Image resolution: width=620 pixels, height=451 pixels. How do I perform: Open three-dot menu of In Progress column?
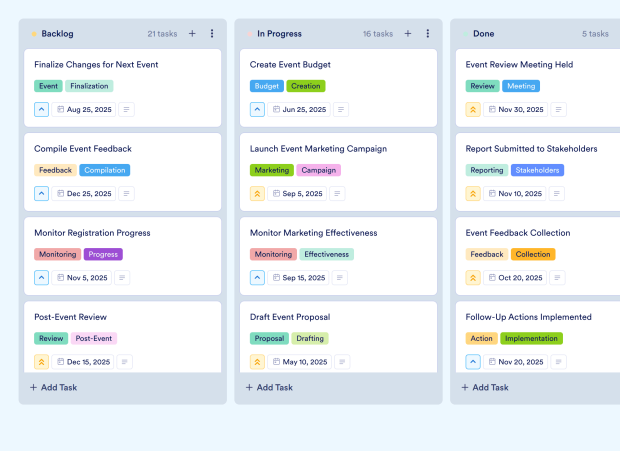[428, 34]
